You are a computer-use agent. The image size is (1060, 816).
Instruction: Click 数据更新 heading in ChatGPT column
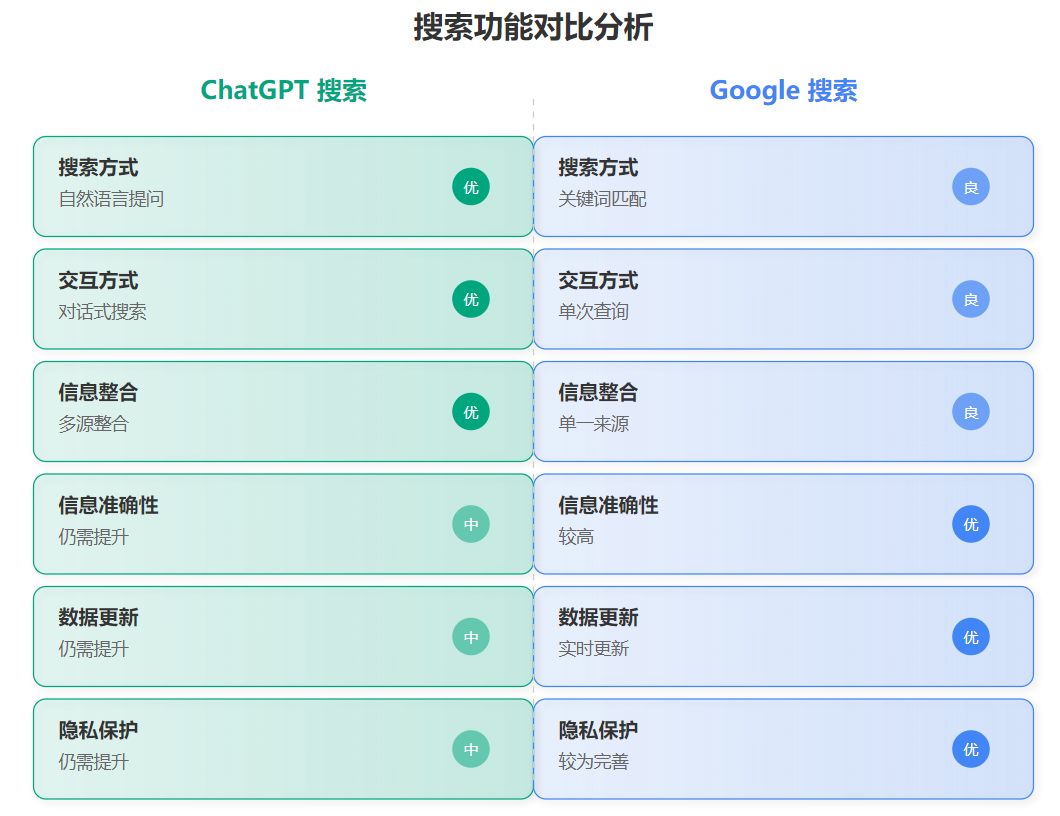pos(98,618)
